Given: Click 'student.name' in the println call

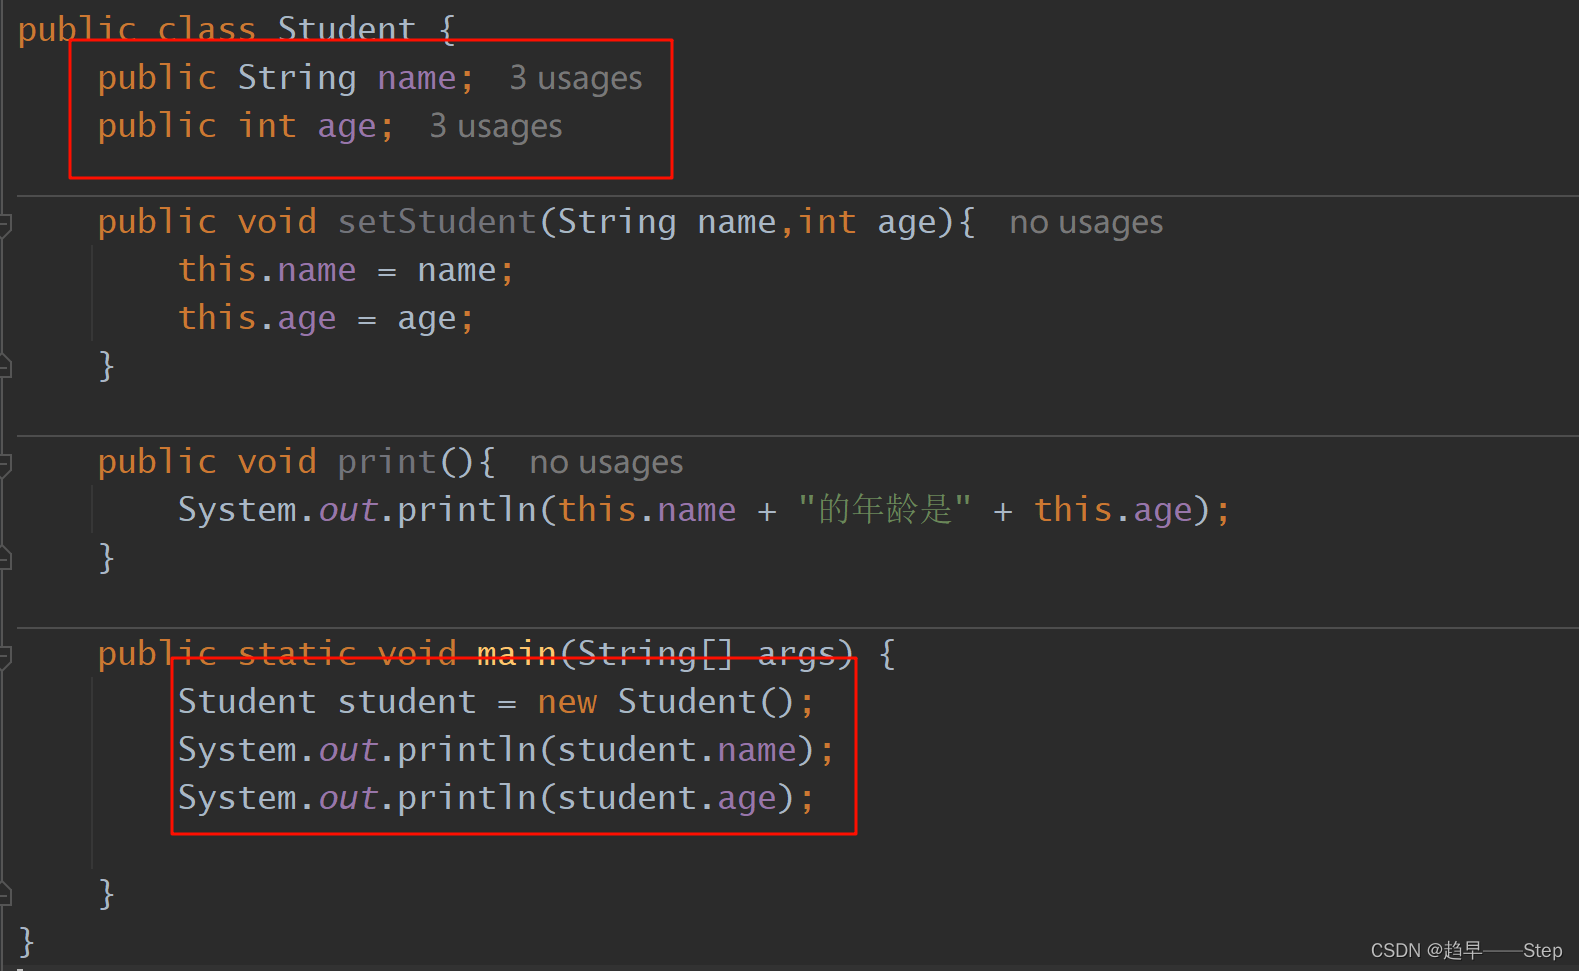Looking at the screenshot, I should tap(677, 749).
